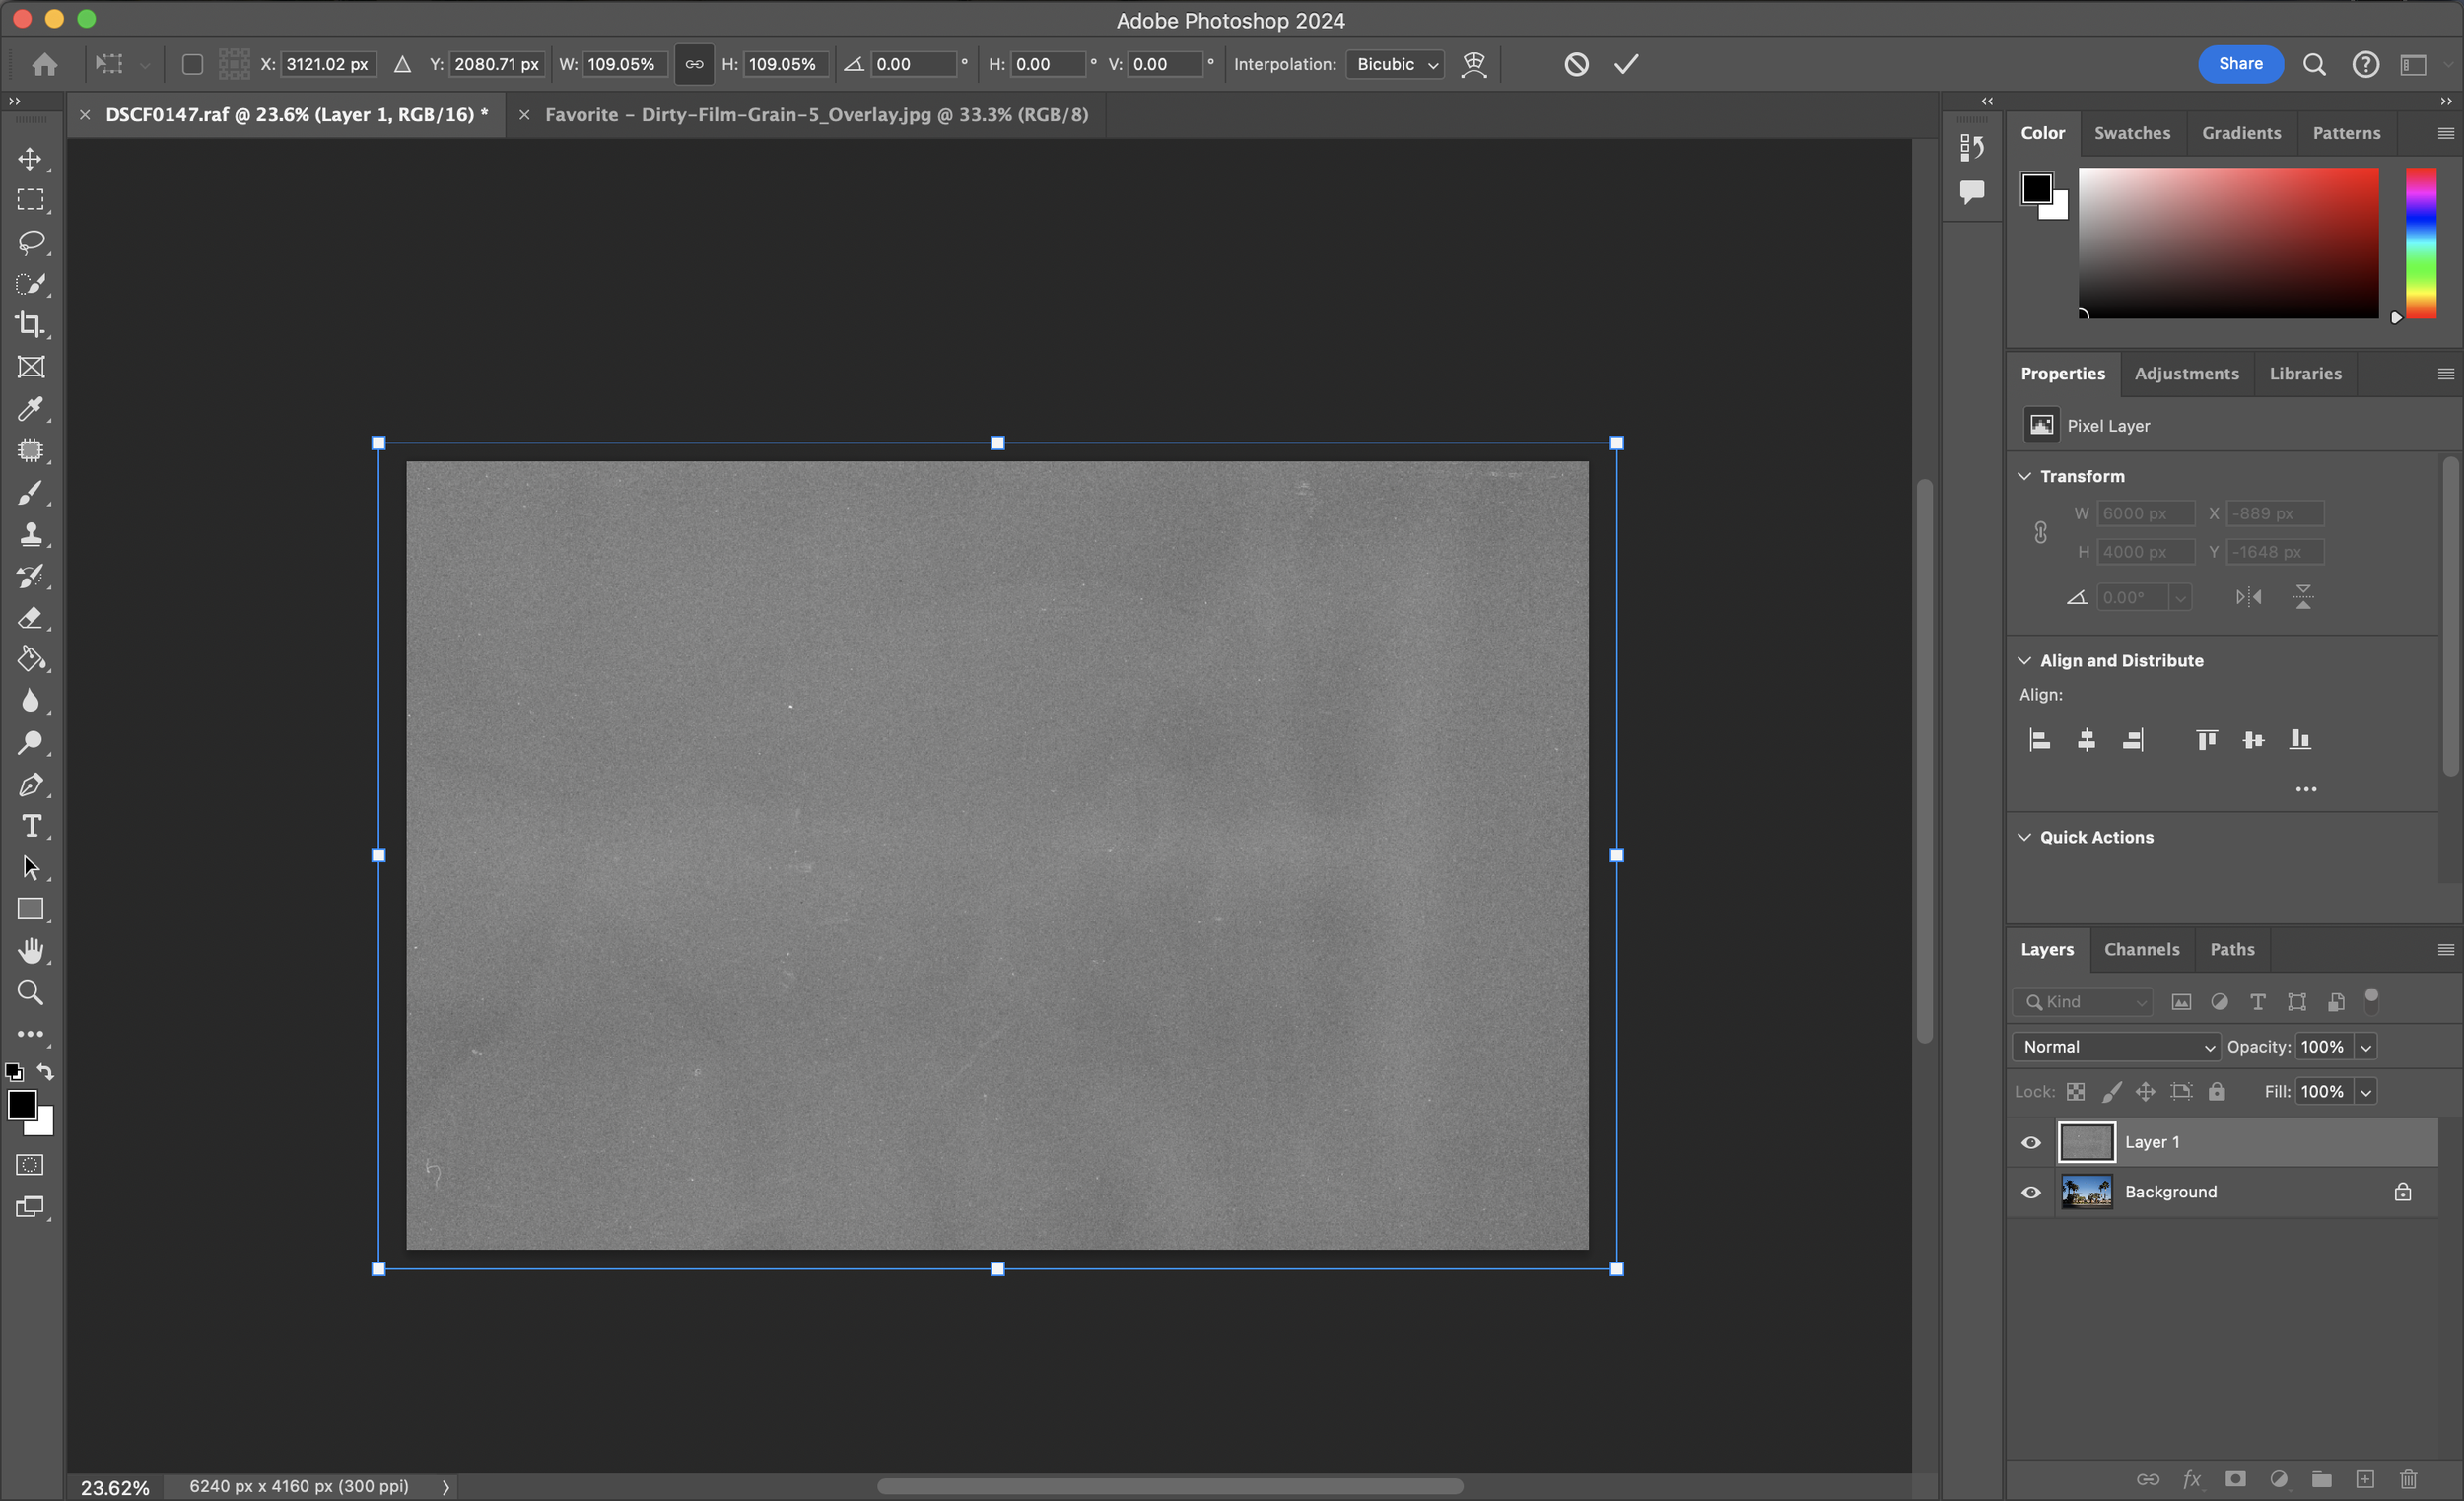Select the Lasso tool
Viewport: 2464px width, 1501px height.
pyautogui.click(x=30, y=242)
